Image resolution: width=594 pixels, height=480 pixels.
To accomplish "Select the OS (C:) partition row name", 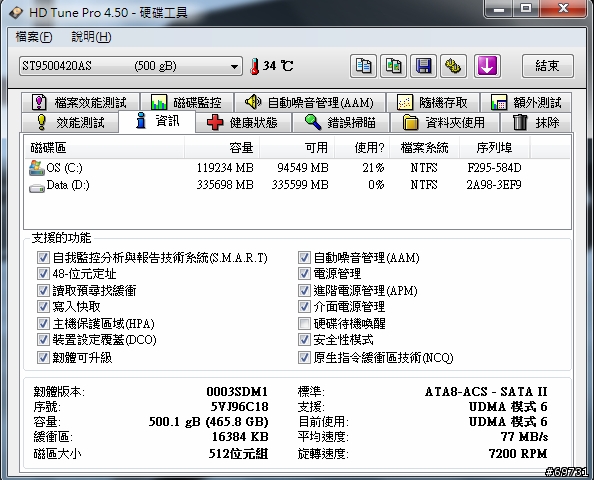I will click(x=64, y=167).
